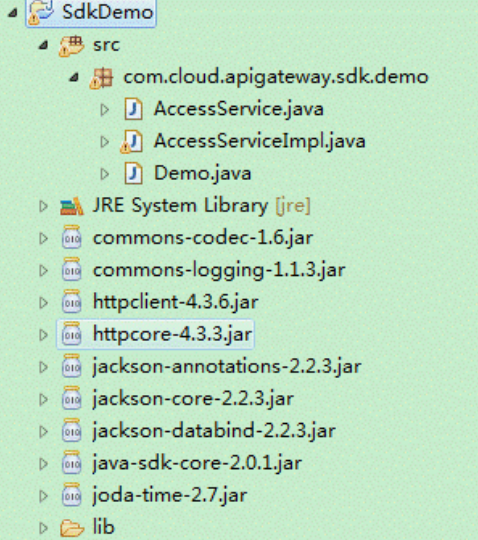Click the jackson-annotations-2.2.3.jar jar icon
Image resolution: width=478 pixels, height=540 pixels.
click(72, 366)
